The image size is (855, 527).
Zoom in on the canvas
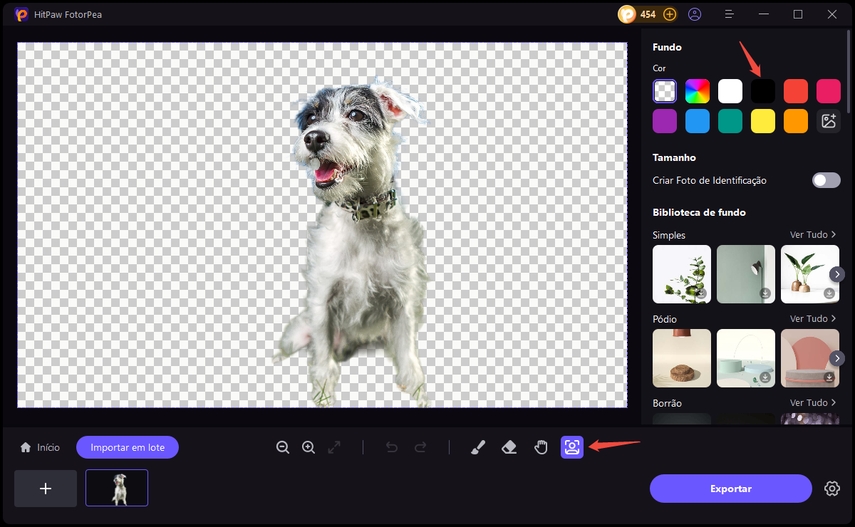(x=308, y=447)
